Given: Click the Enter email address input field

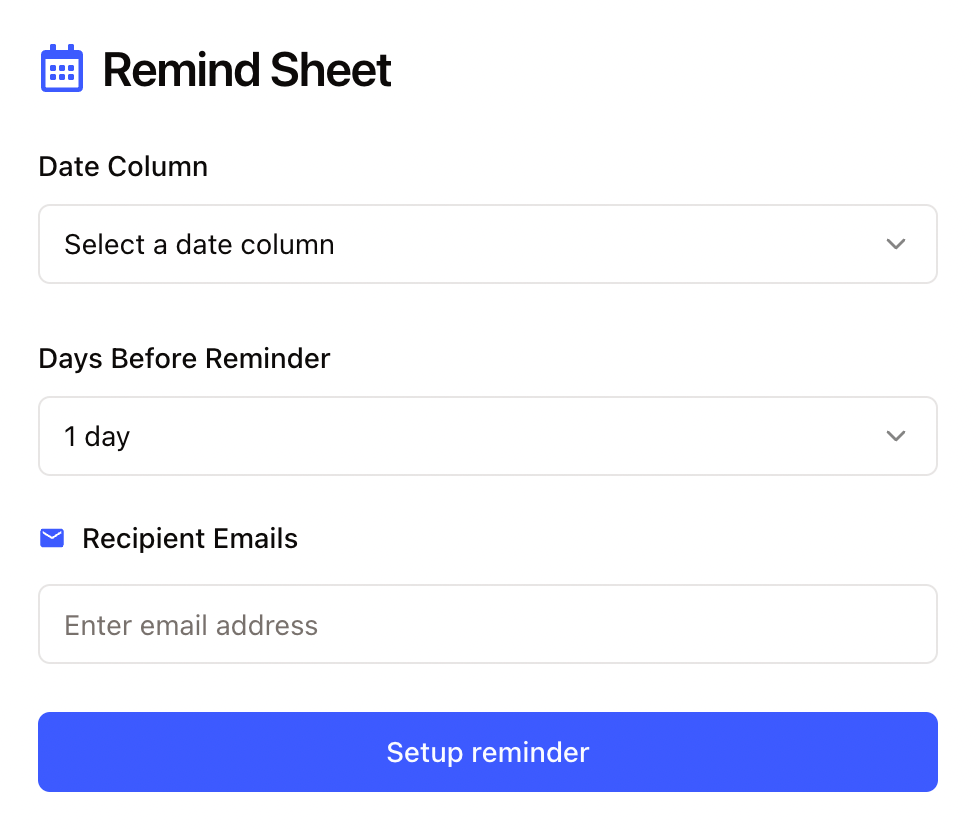Looking at the screenshot, I should 488,624.
